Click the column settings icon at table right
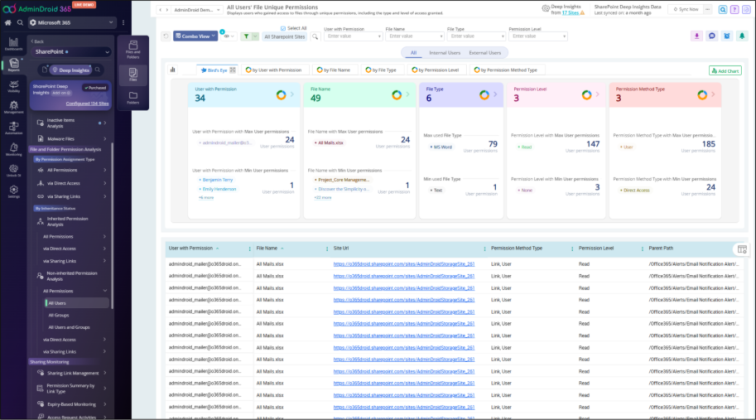Screen dimensions: 756x420 (x=742, y=249)
